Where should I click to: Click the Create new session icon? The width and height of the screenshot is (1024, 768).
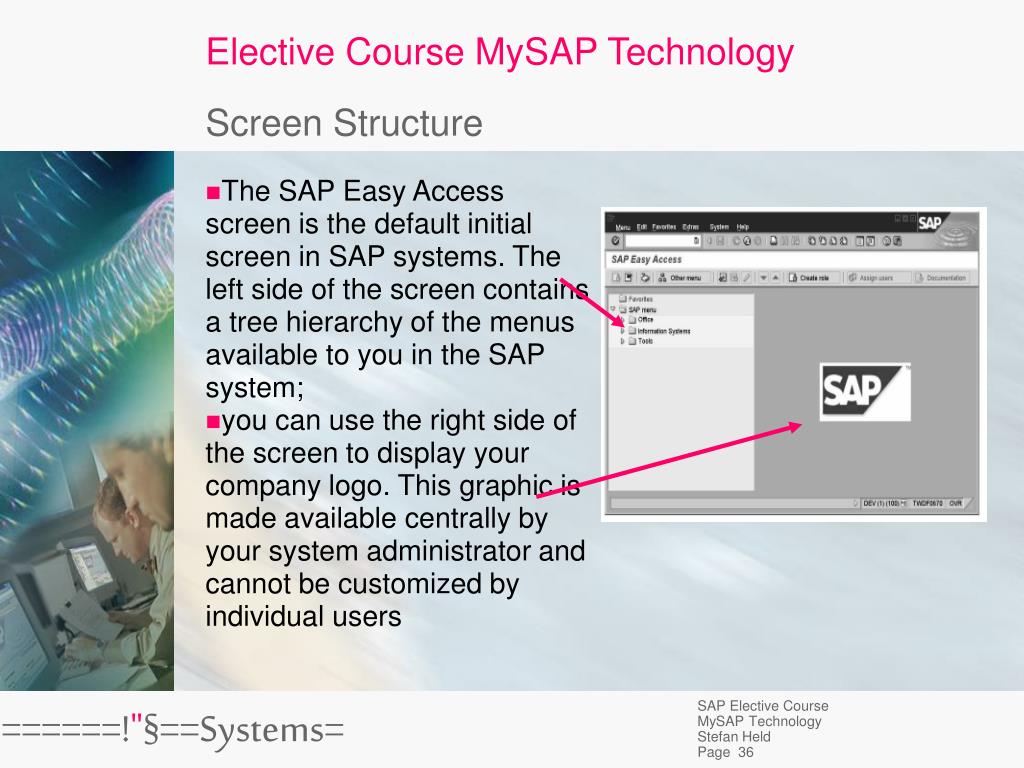coord(859,241)
